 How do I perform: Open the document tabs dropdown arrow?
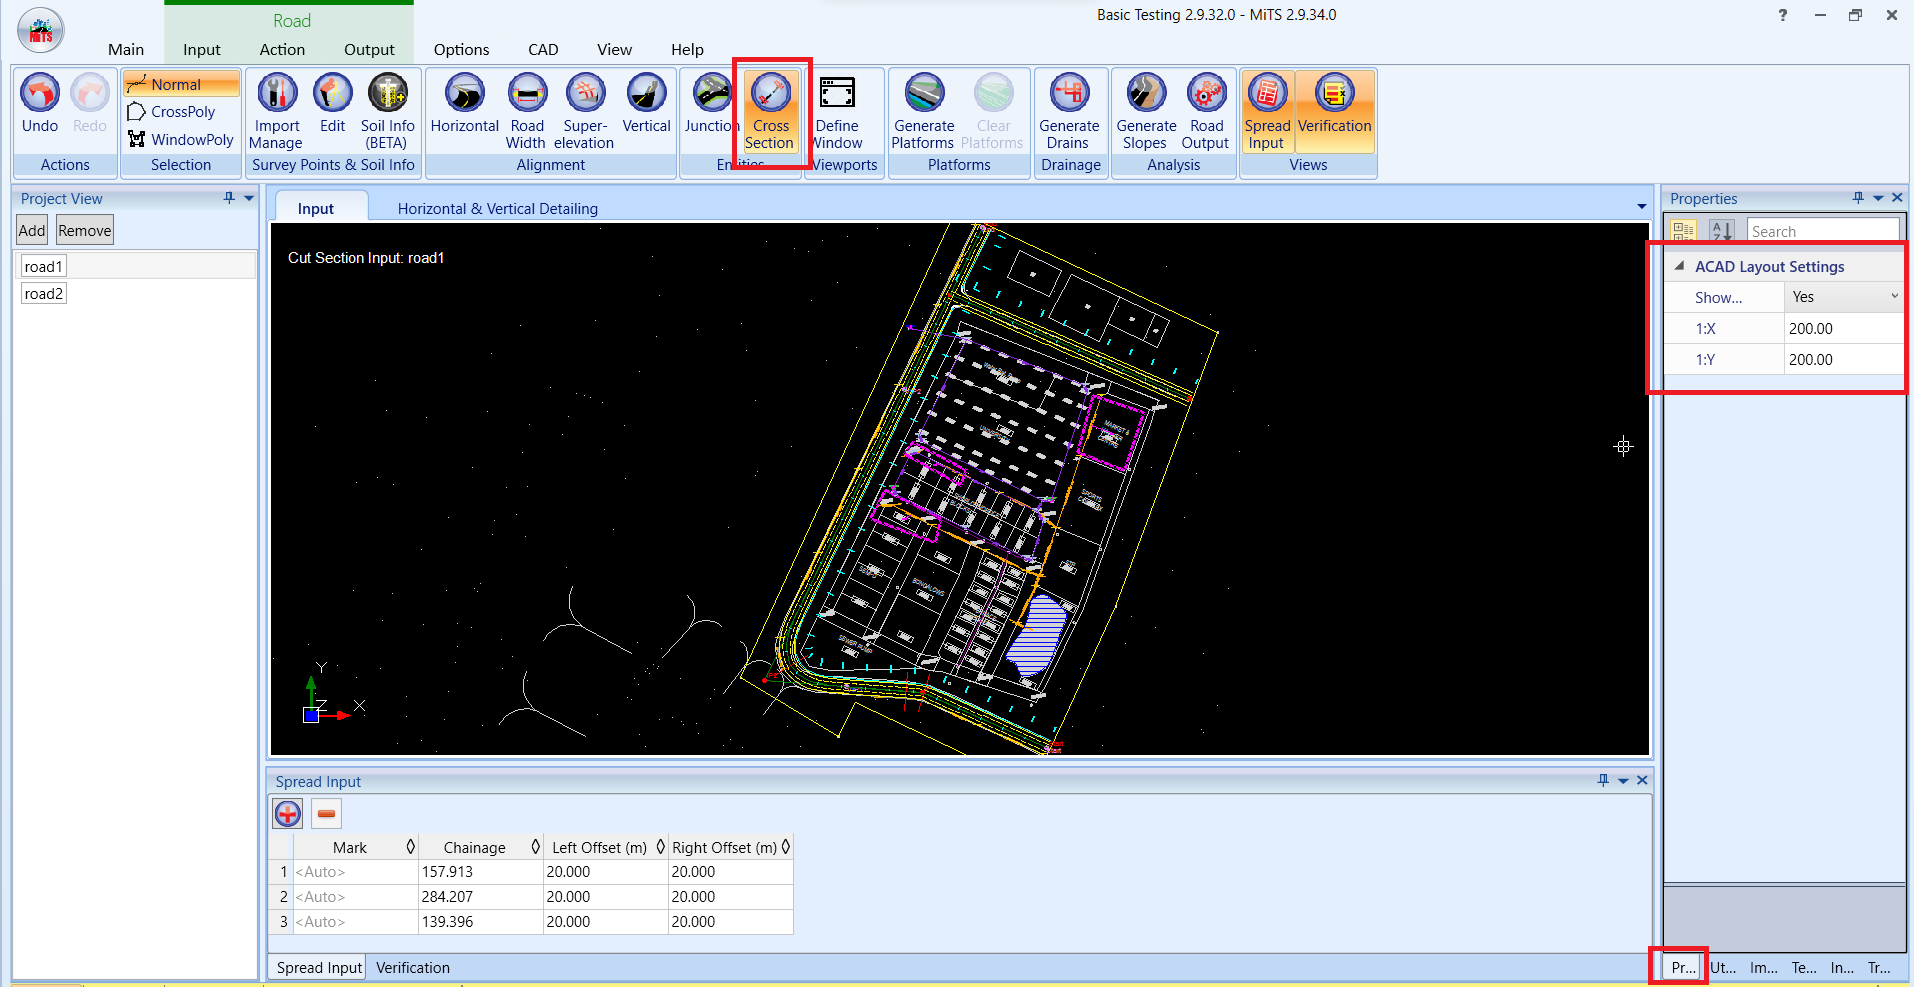(1641, 207)
